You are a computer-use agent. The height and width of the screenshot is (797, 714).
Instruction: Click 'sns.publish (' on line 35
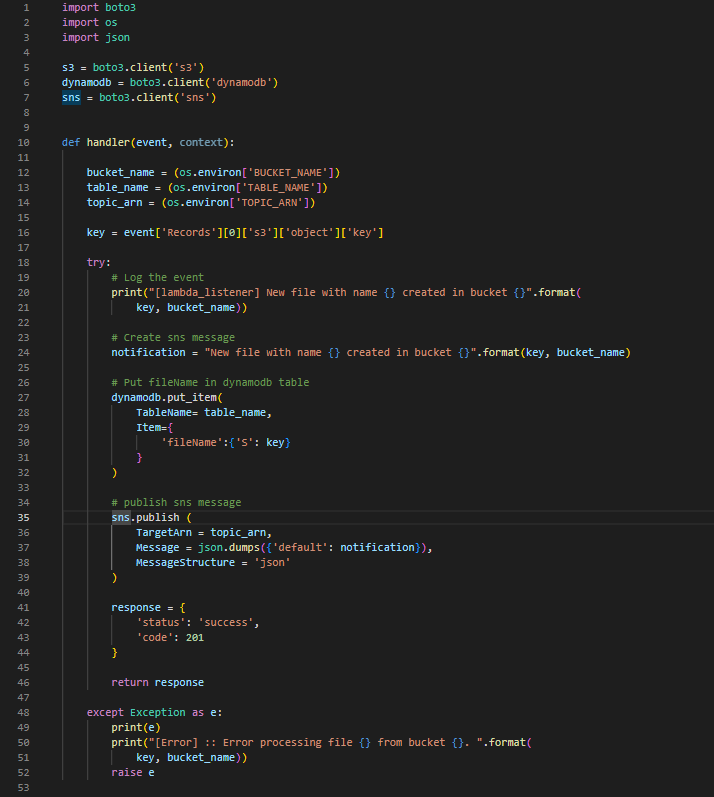pos(151,517)
